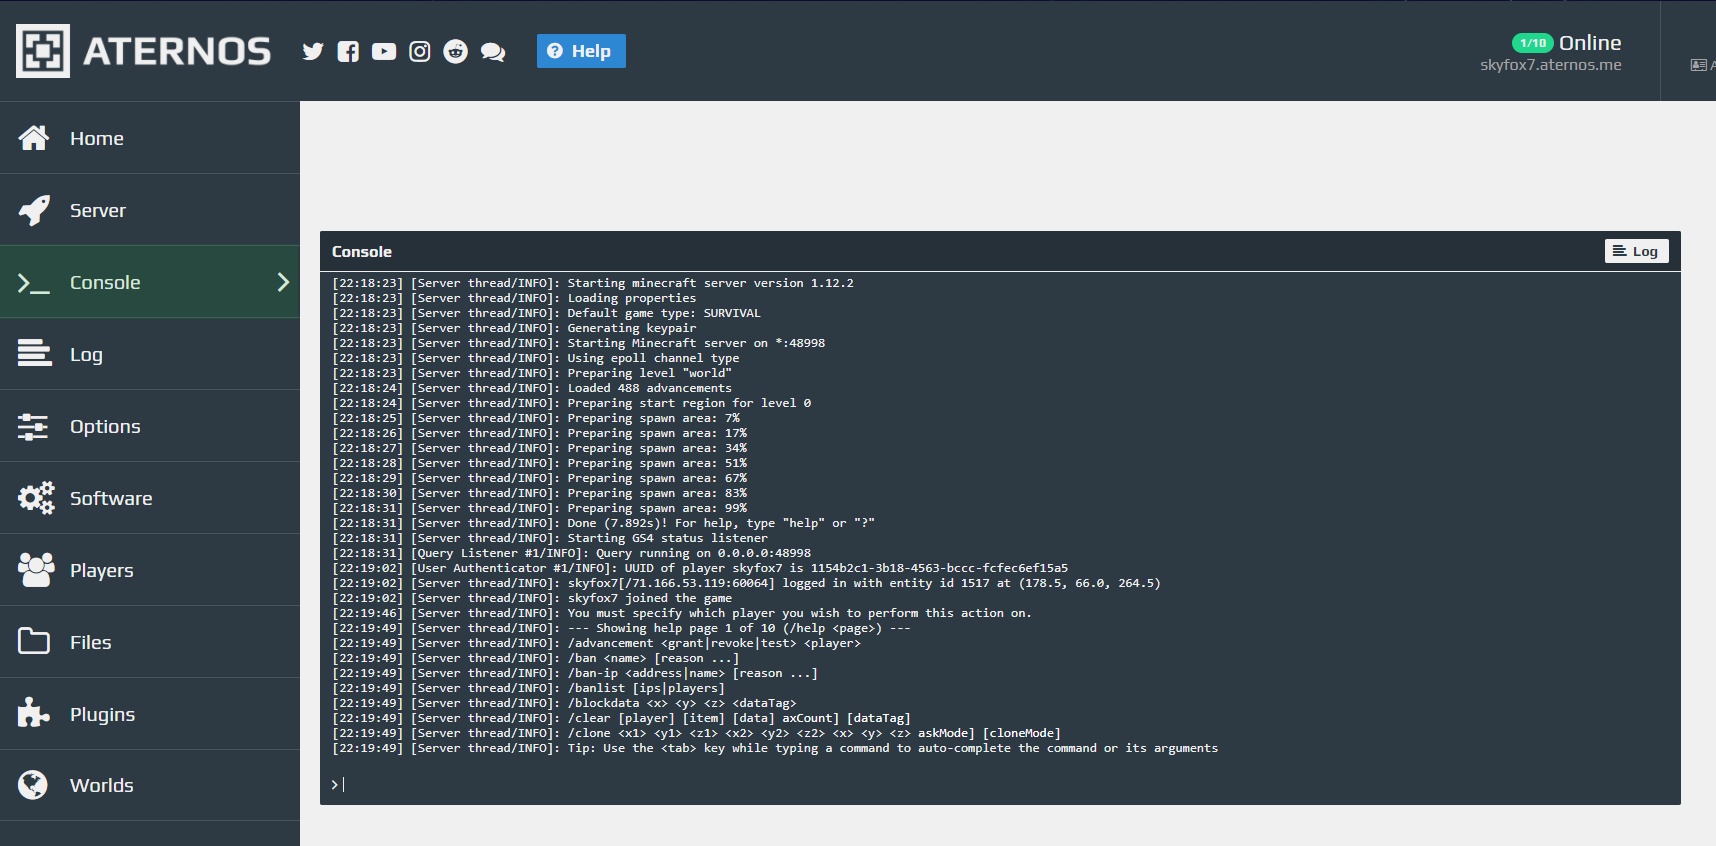1716x846 pixels.
Task: Open the Files menu item
Action: click(x=150, y=642)
